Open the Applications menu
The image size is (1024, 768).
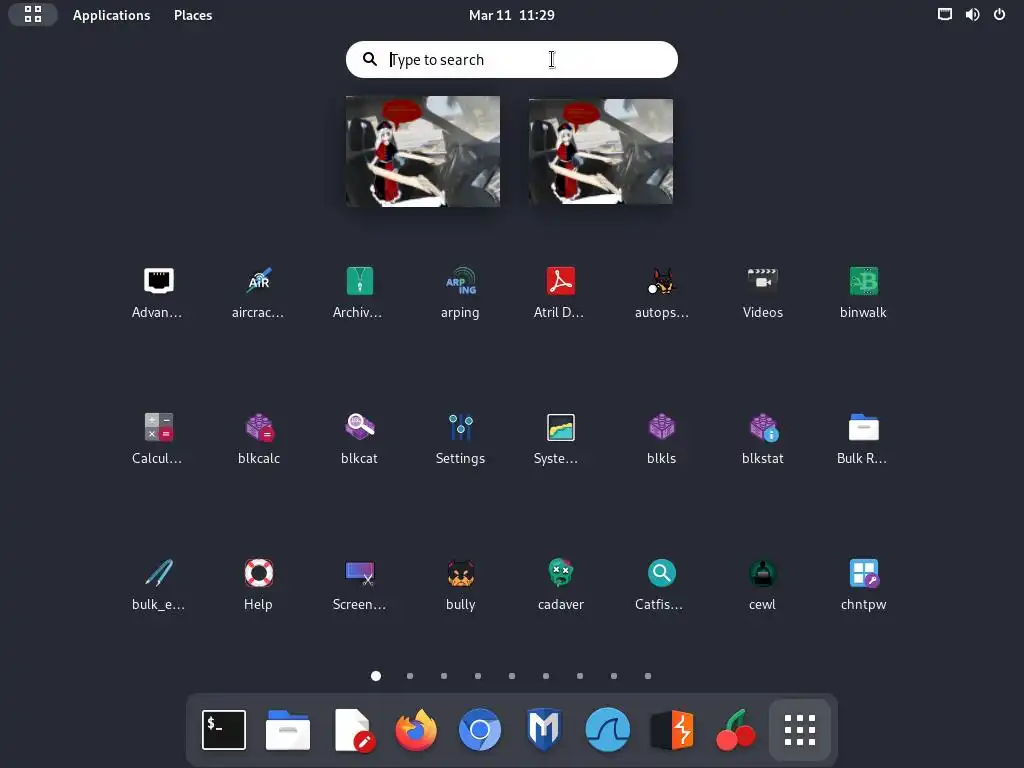(111, 15)
